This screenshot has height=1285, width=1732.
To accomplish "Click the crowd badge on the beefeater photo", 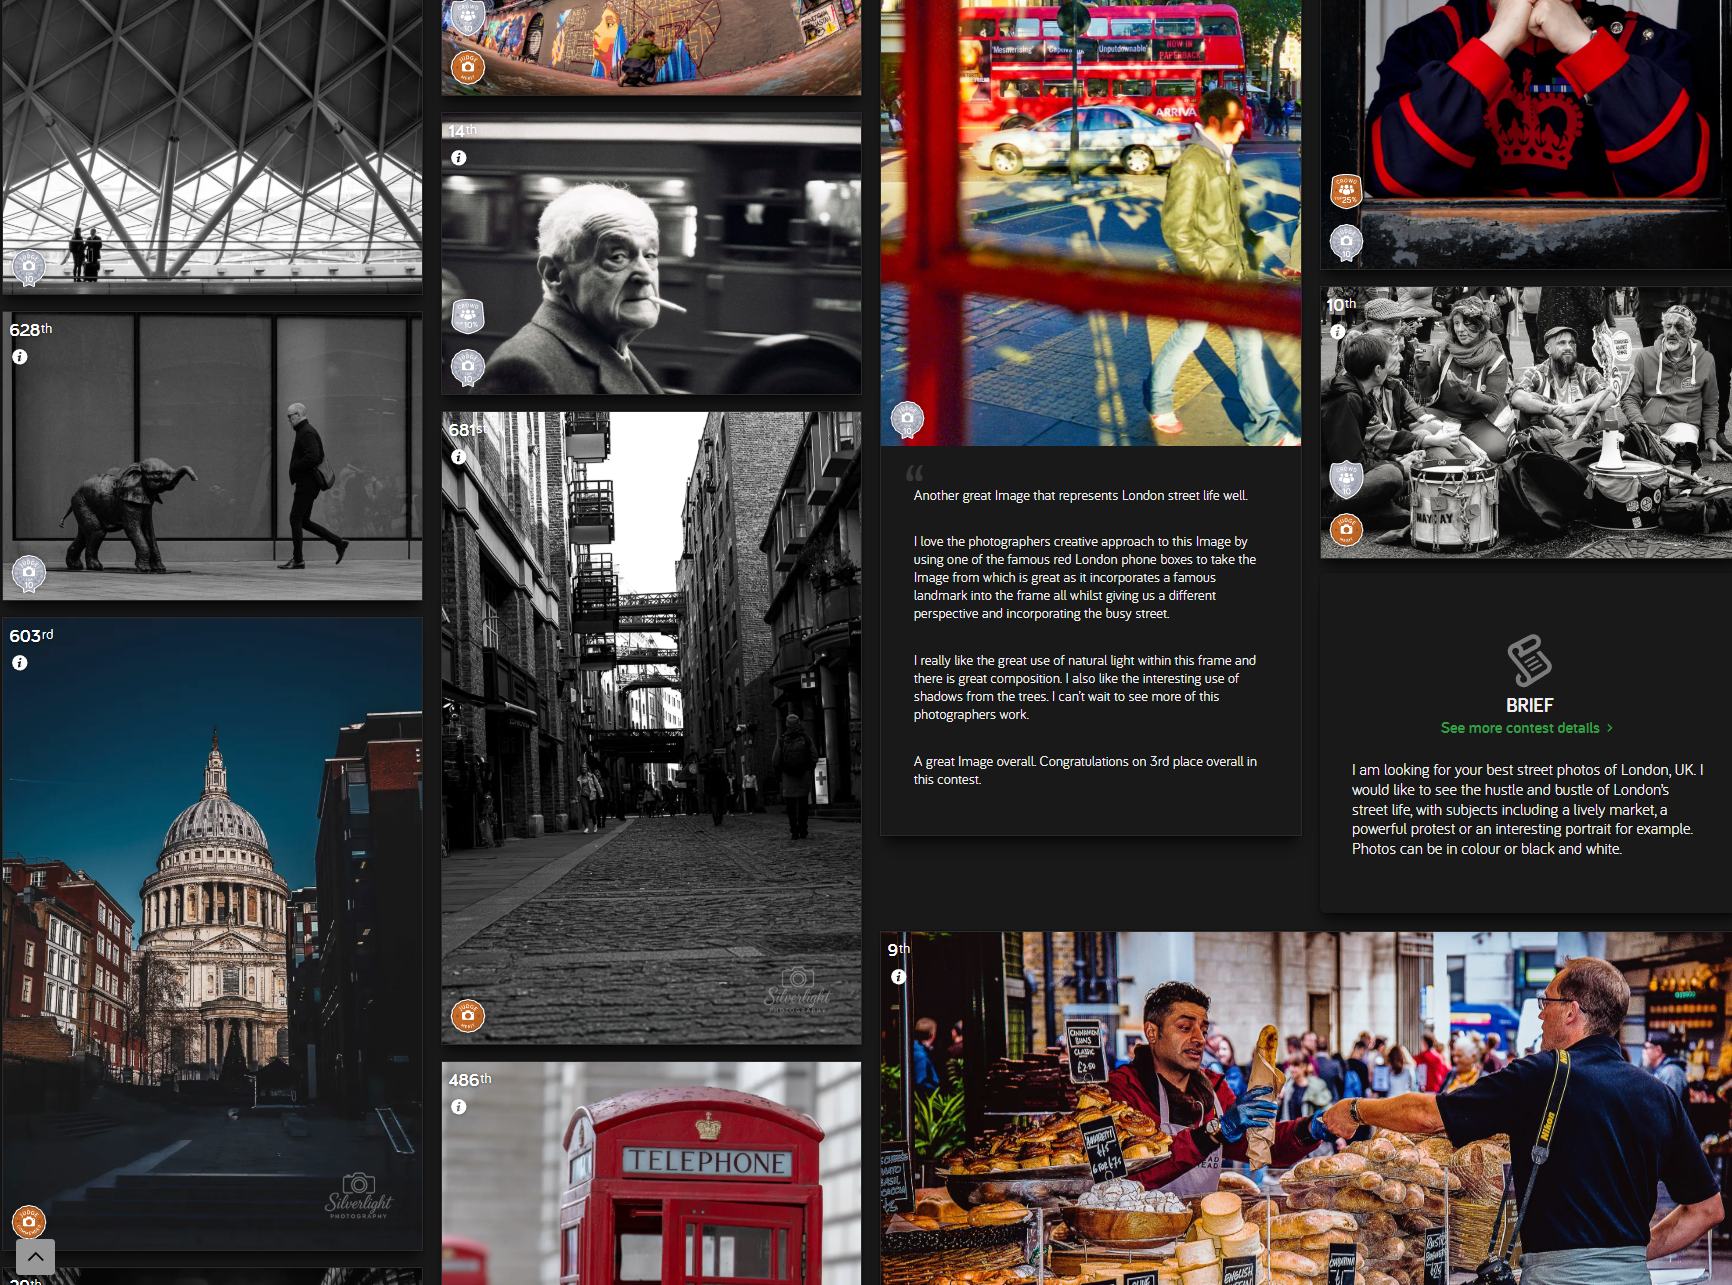I will [1346, 190].
